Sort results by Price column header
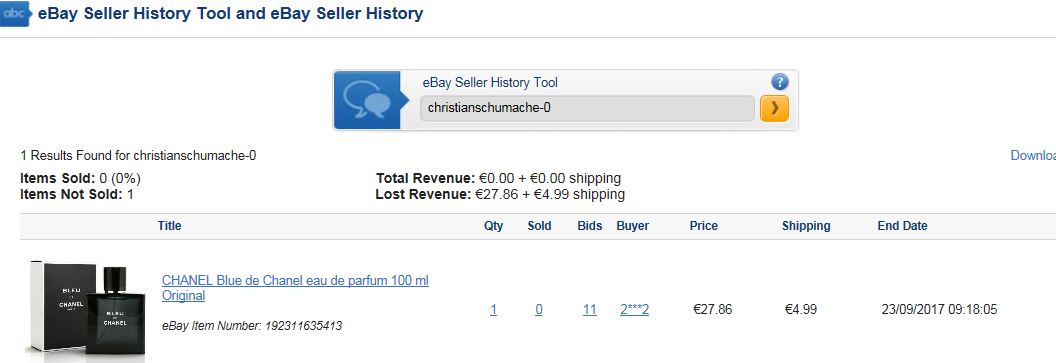Image resolution: width=1056 pixels, height=363 pixels. click(704, 226)
